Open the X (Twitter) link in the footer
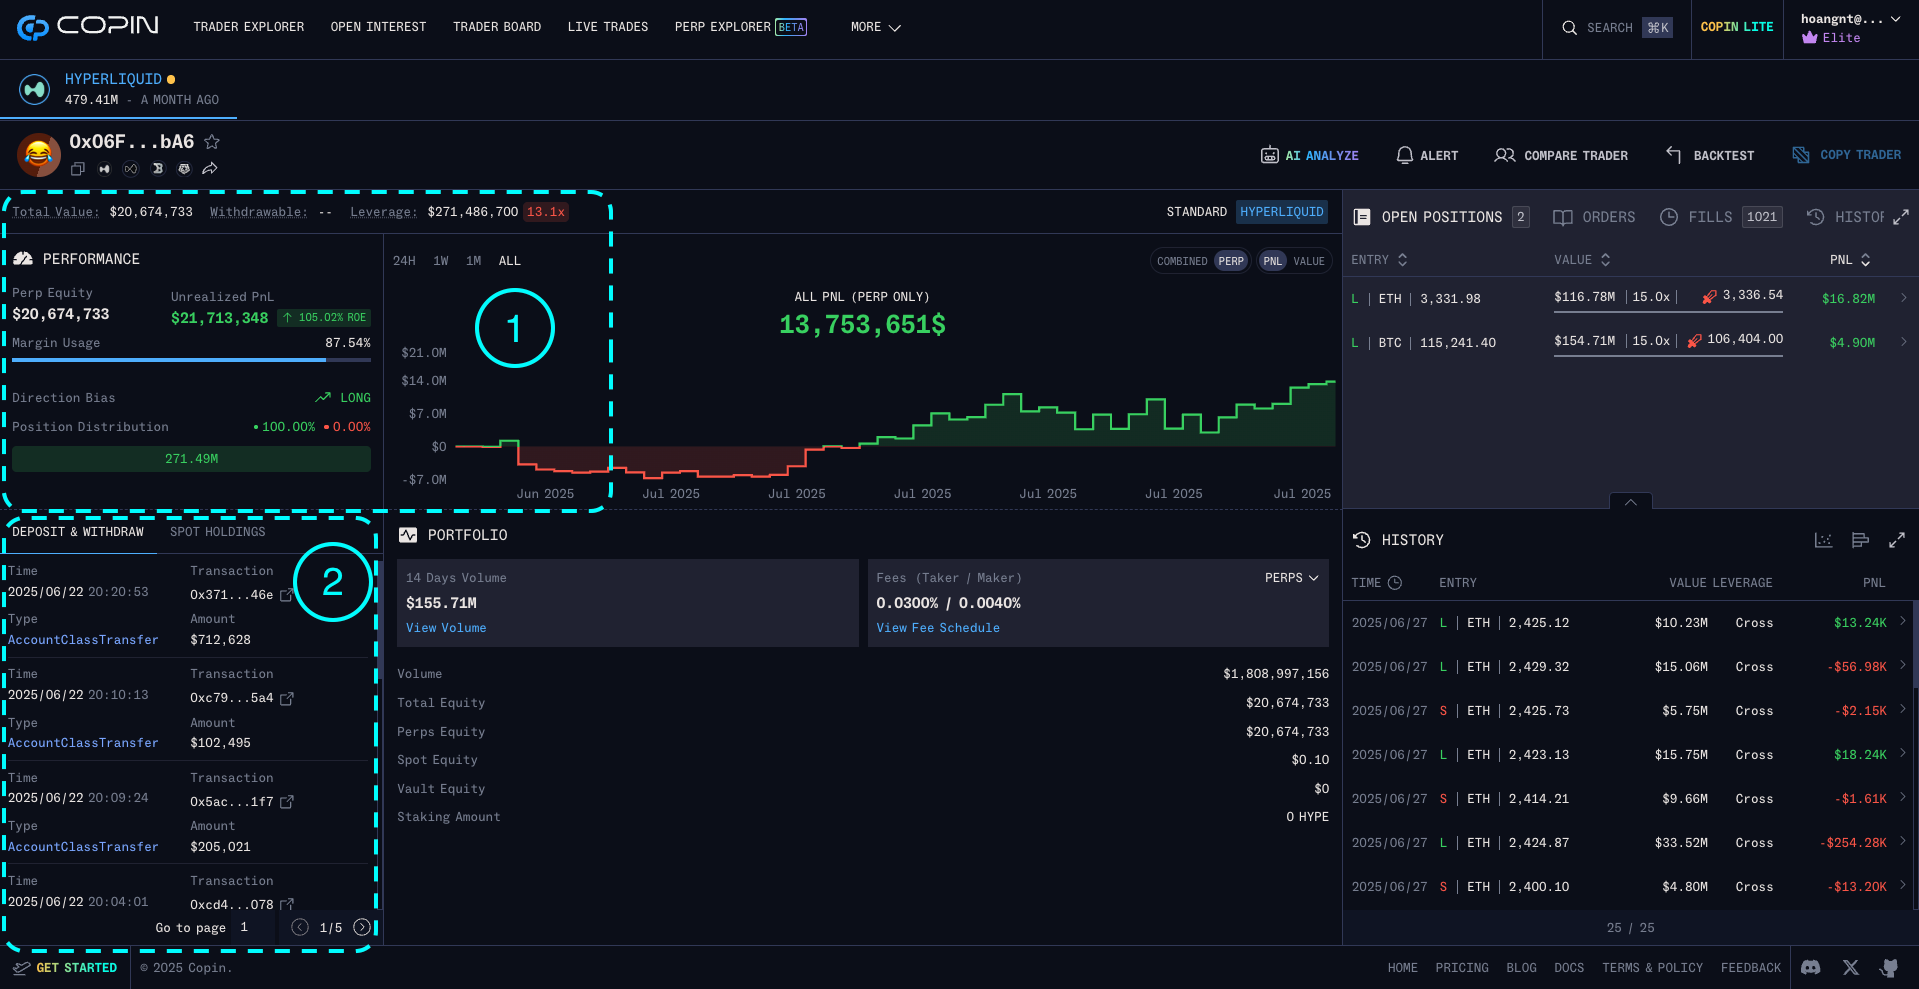 click(1851, 968)
